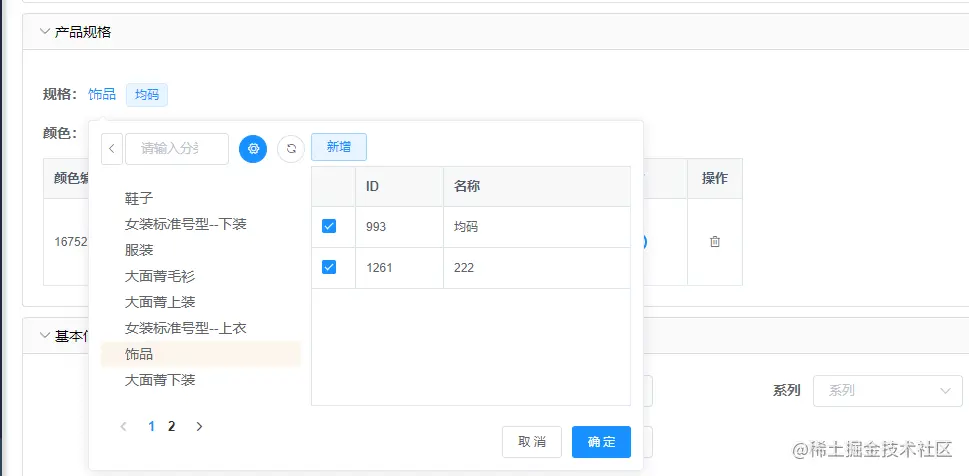The height and width of the screenshot is (476, 969).
Task: Uncheck the 993 均码 row checkbox
Action: point(329,226)
